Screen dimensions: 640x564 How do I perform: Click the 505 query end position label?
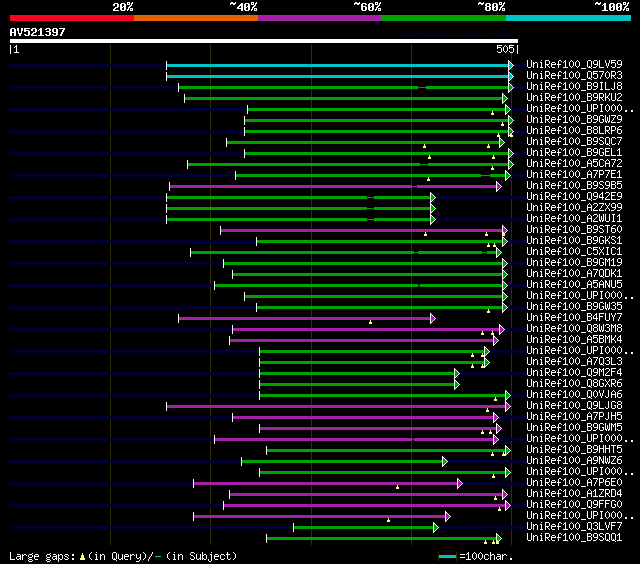click(x=505, y=49)
